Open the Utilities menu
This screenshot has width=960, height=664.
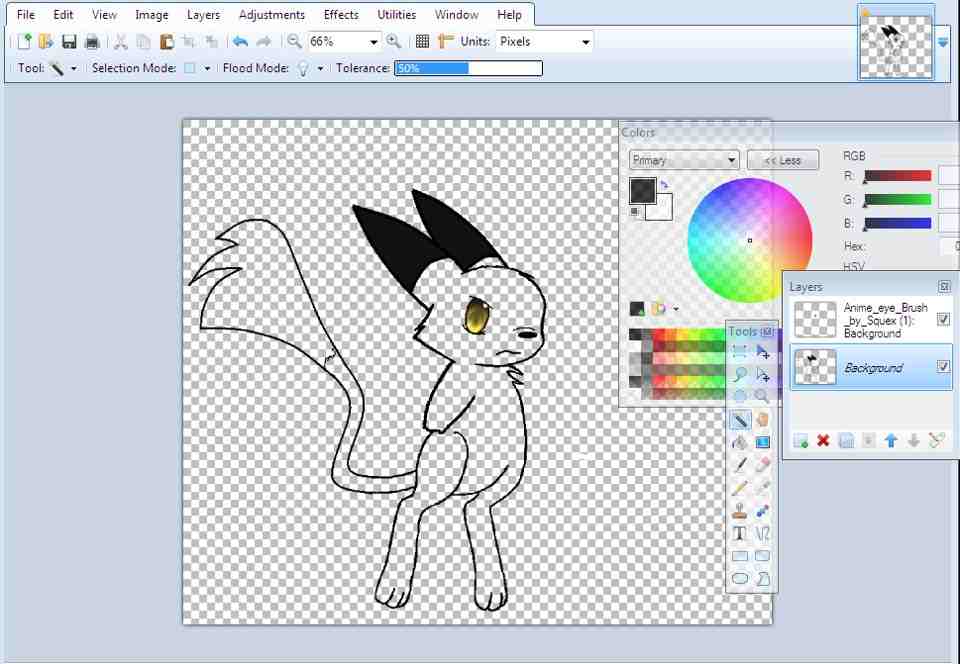click(397, 15)
